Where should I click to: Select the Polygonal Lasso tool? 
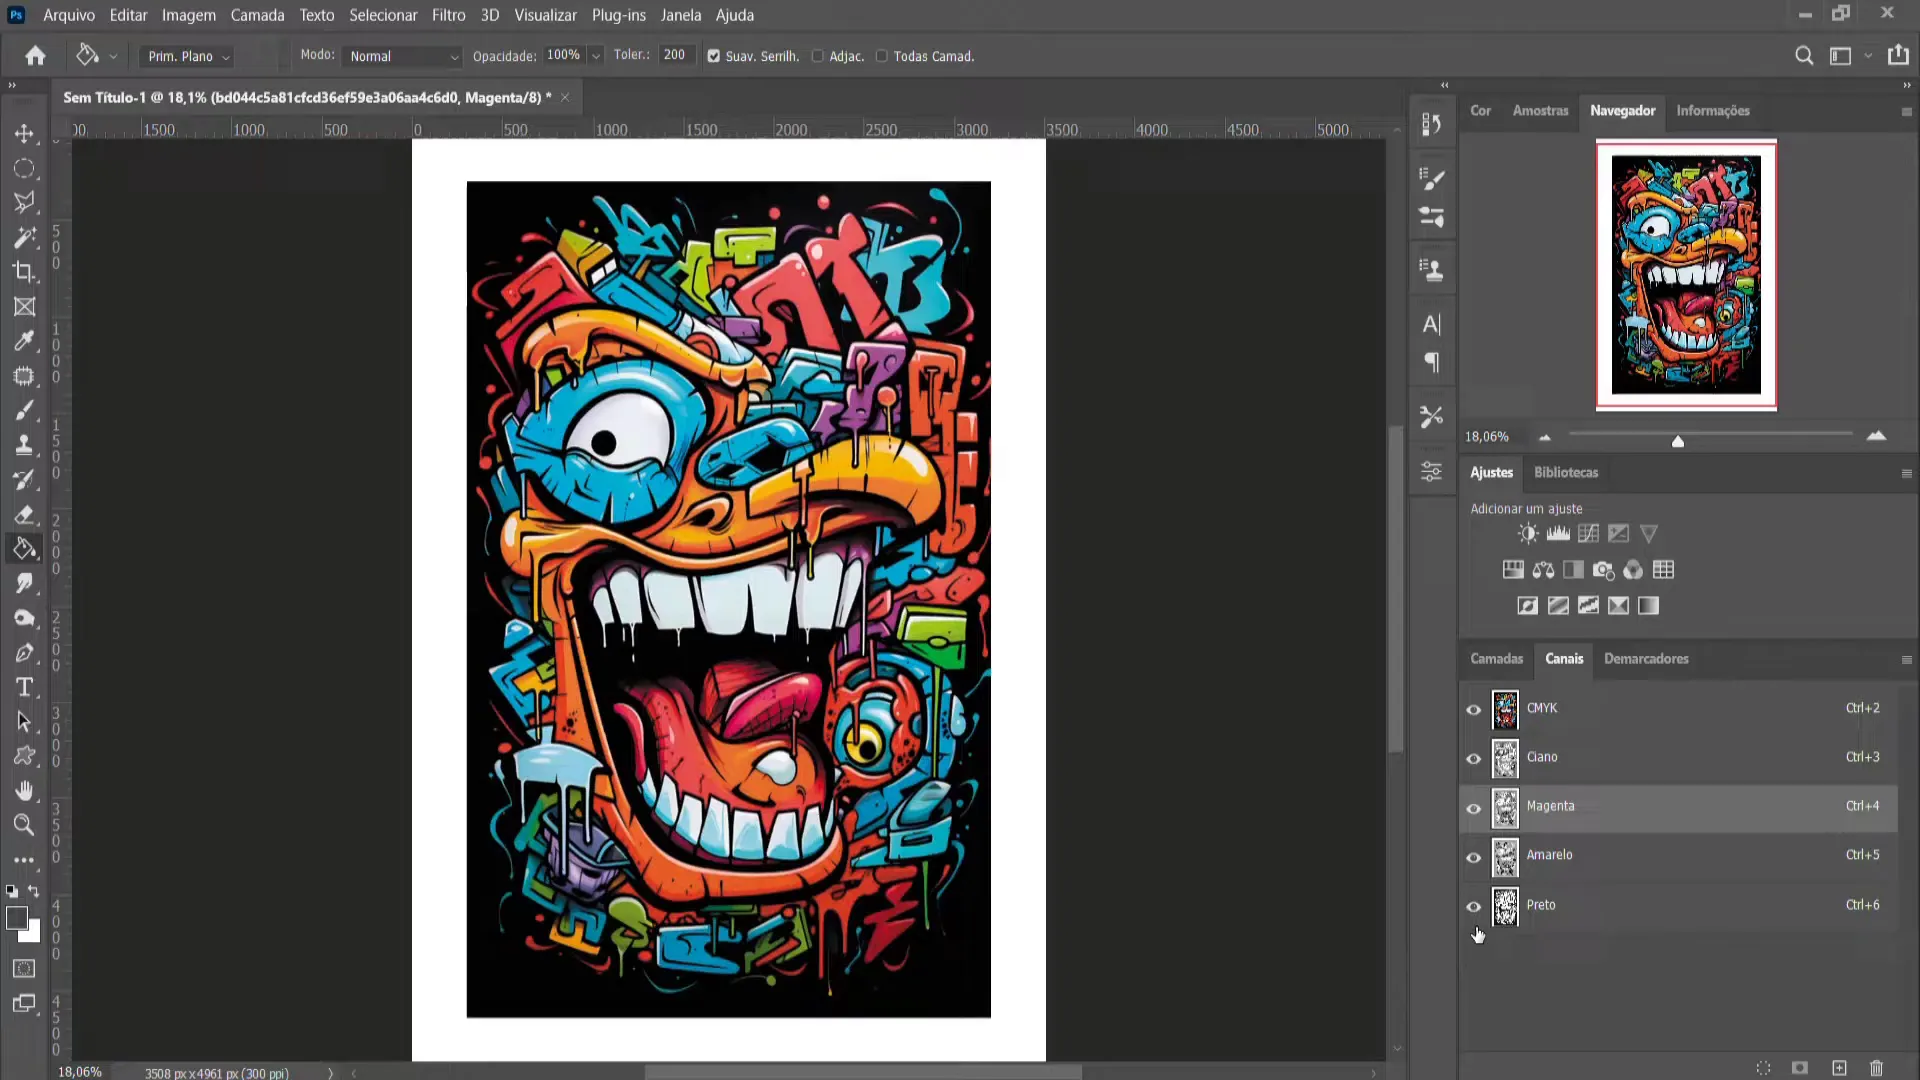[x=24, y=202]
